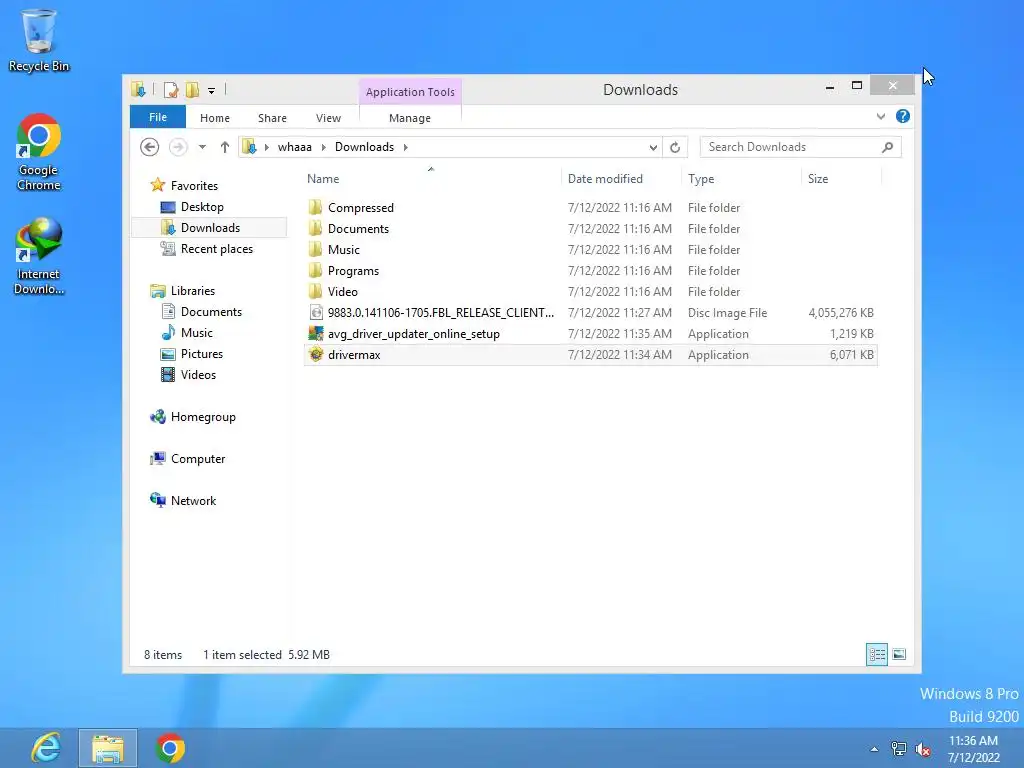Click the Application Tools contextual tab header
This screenshot has width=1024, height=768.
click(x=410, y=92)
